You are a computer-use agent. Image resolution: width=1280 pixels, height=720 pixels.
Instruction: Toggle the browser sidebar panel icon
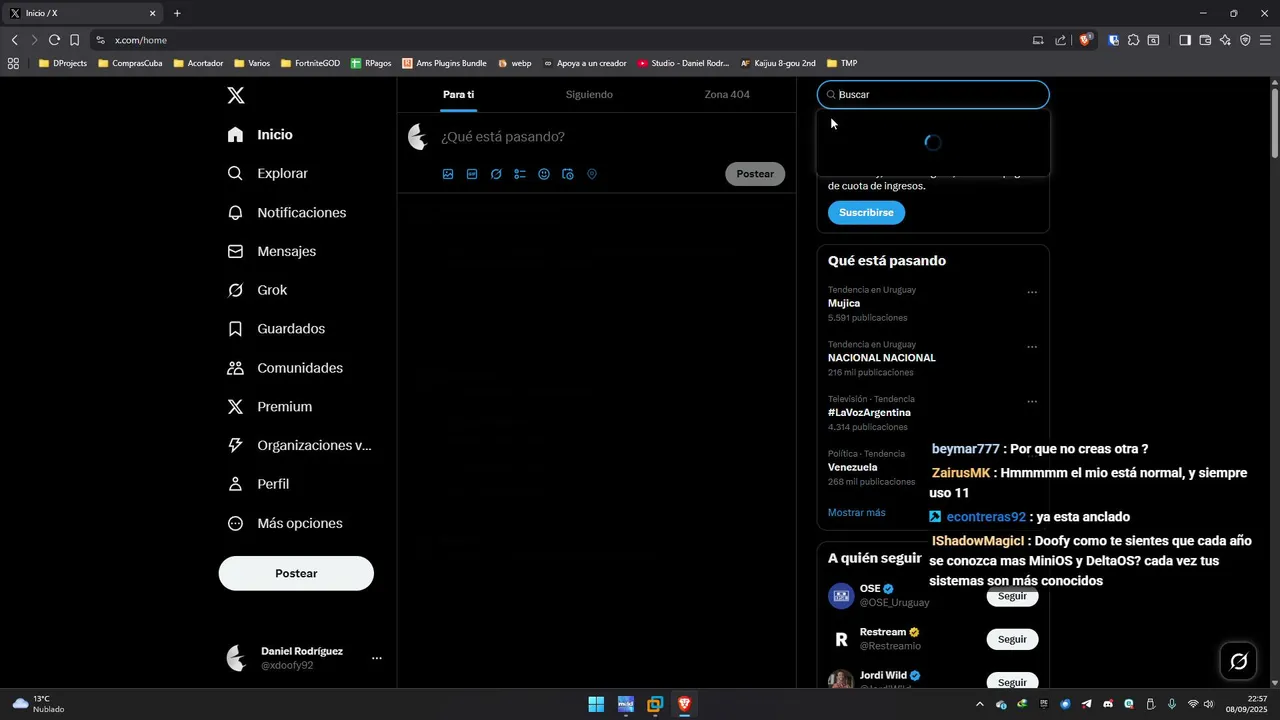pos(1185,40)
